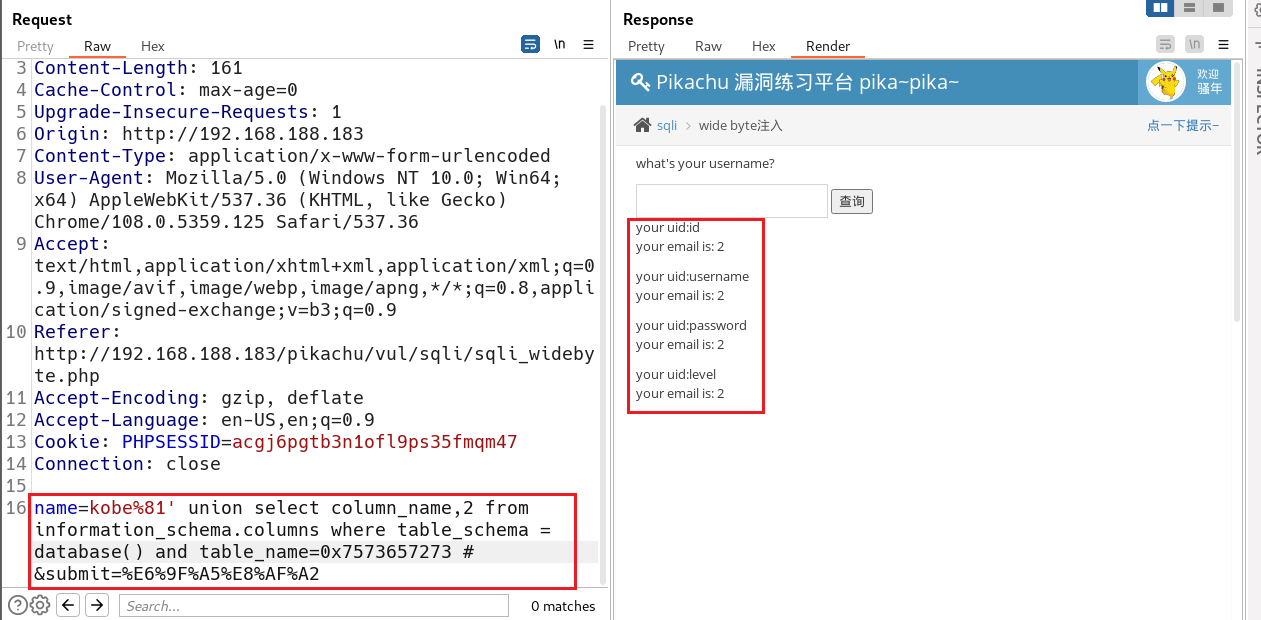Click the Pikachu avatar image
Image resolution: width=1261 pixels, height=620 pixels.
(1165, 82)
